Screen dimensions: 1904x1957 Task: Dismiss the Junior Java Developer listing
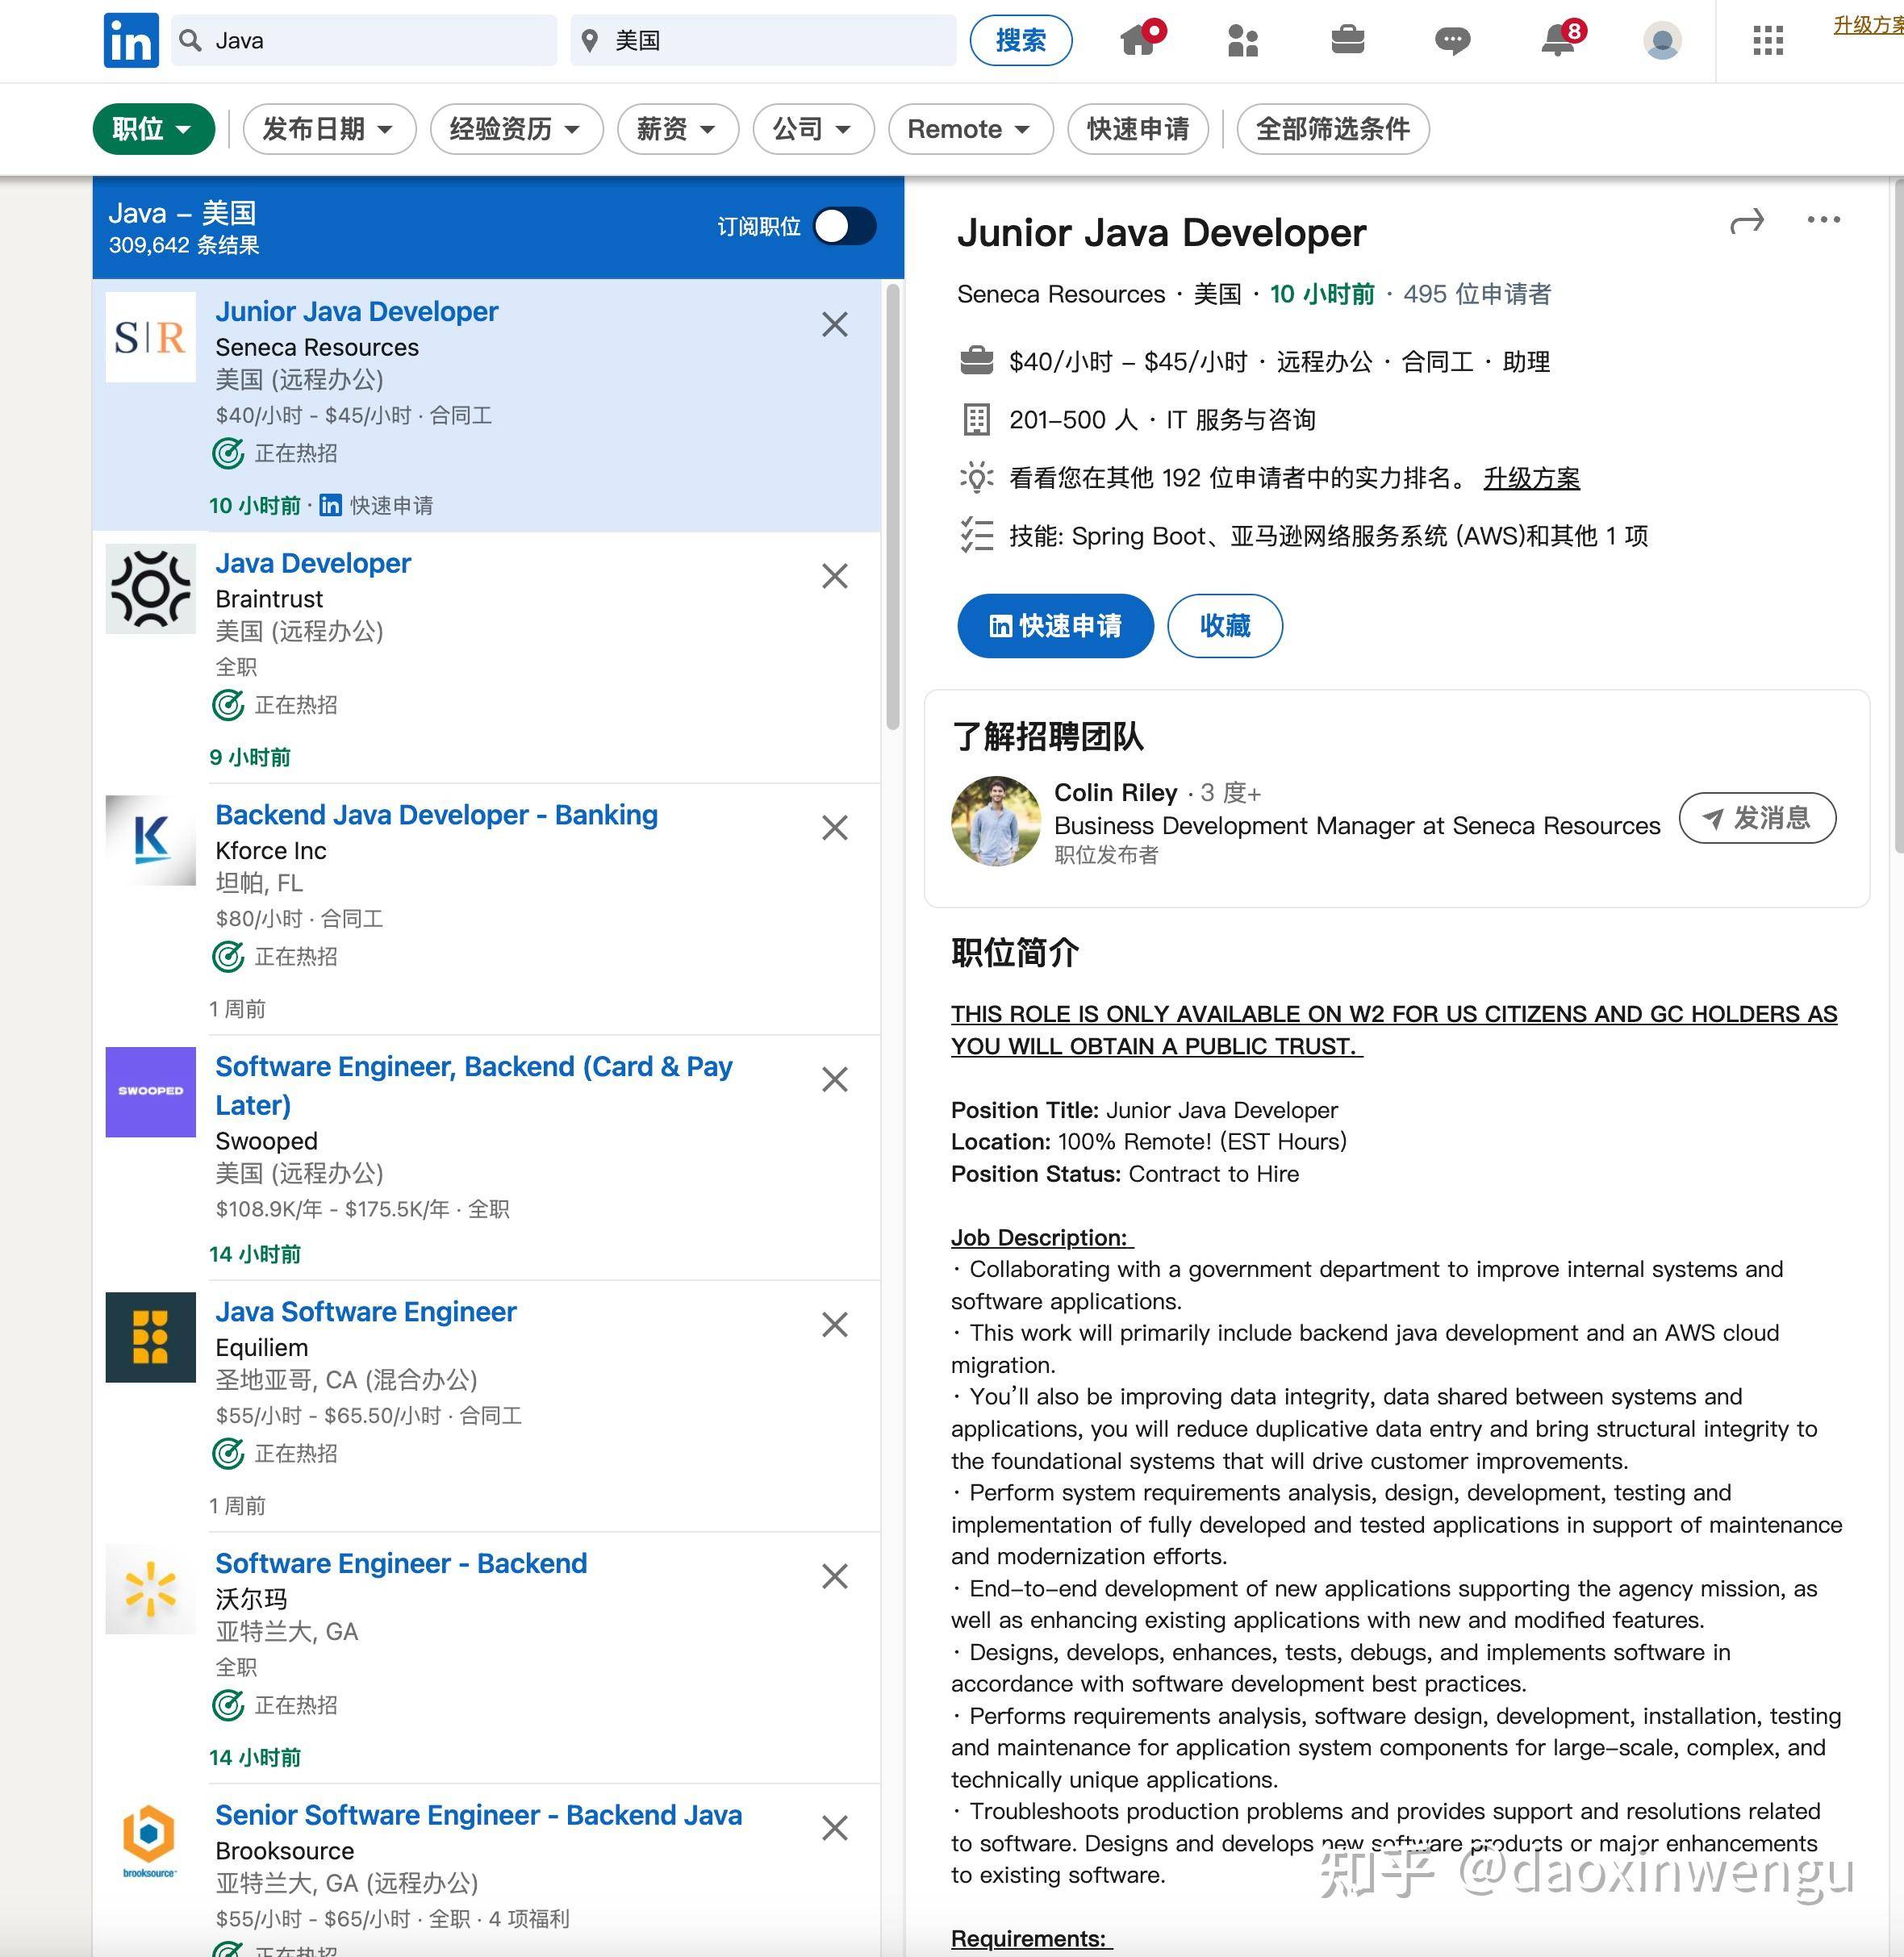835,324
